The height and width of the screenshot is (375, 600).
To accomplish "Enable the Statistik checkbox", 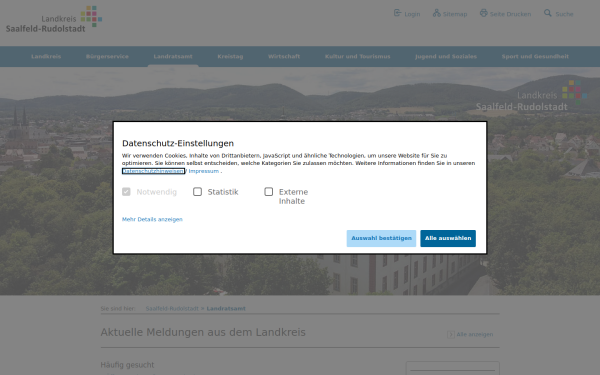I will pyautogui.click(x=197, y=192).
